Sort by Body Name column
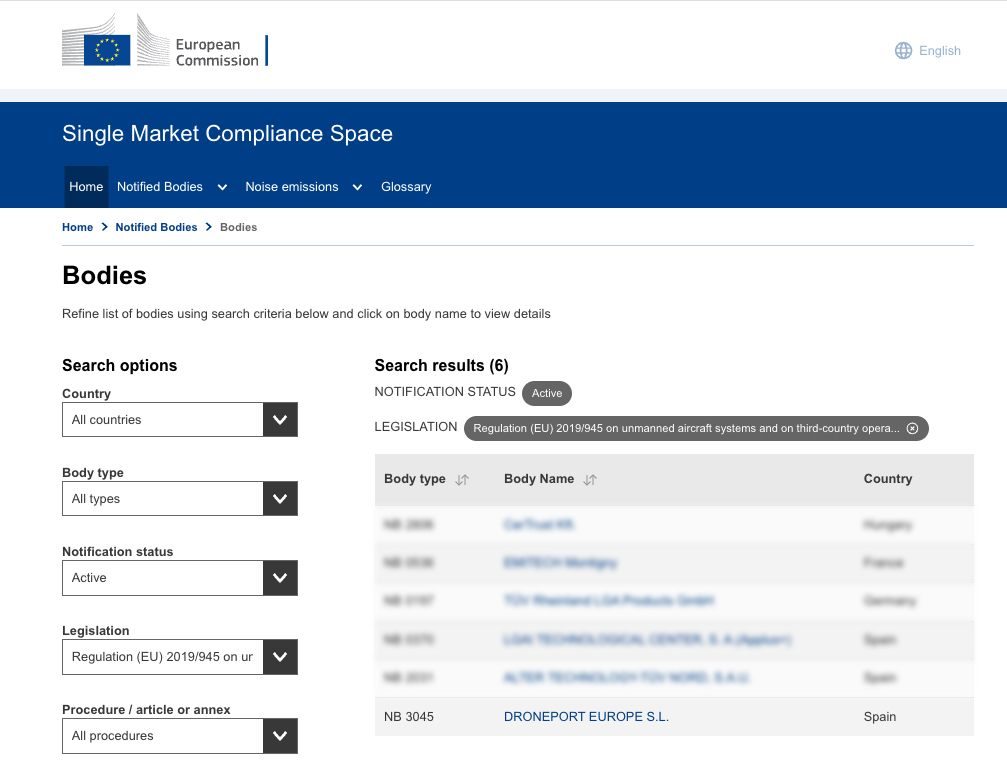Screen dimensions: 1007x778 pyautogui.click(x=590, y=479)
